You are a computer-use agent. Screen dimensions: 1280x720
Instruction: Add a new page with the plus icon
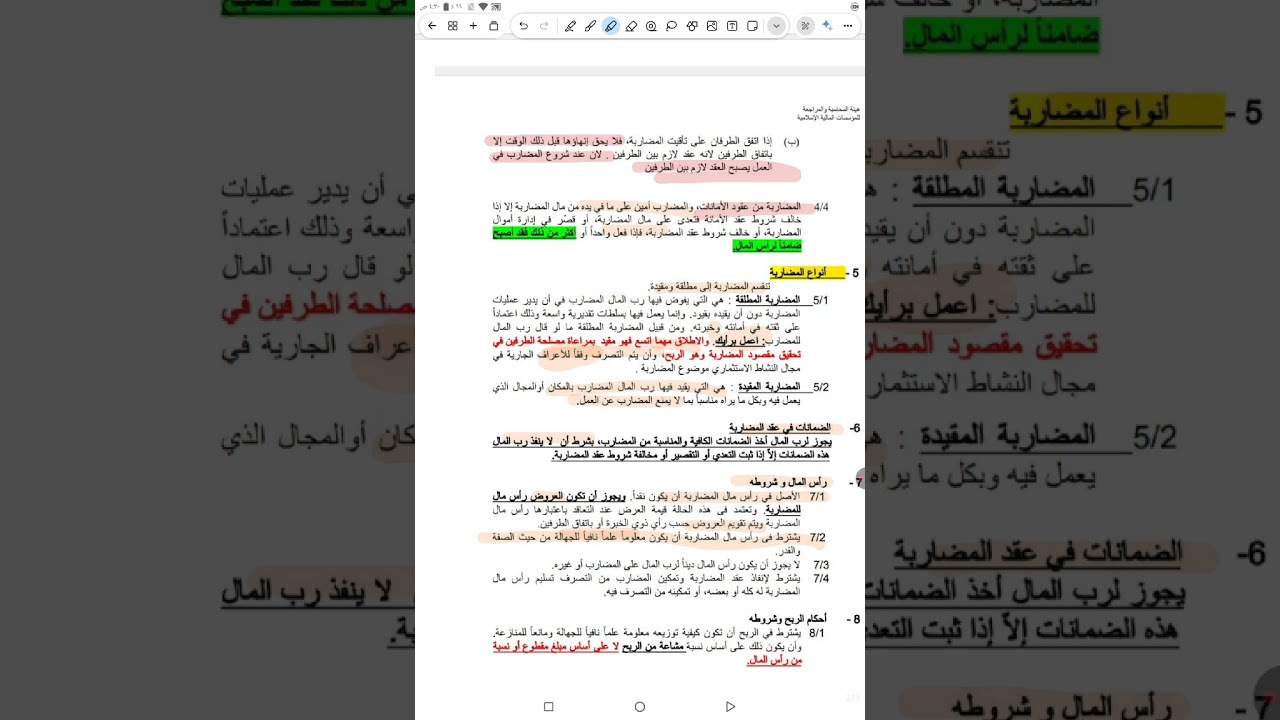coord(473,26)
